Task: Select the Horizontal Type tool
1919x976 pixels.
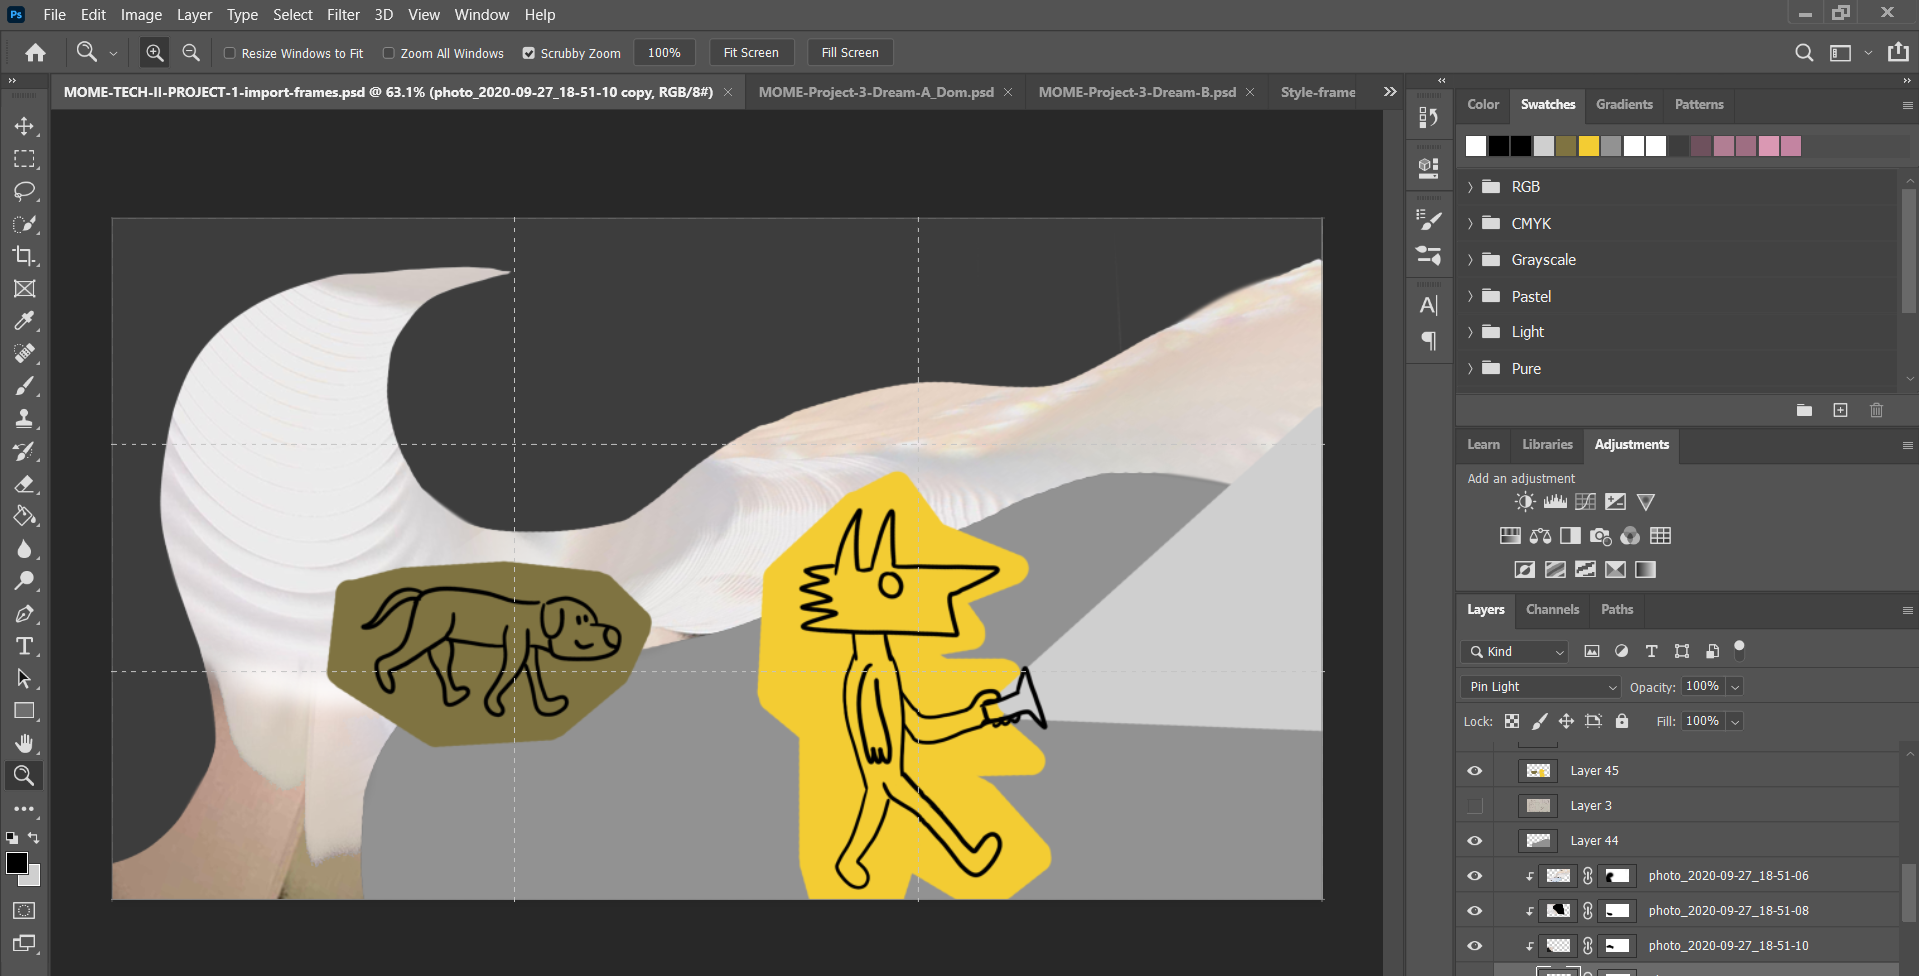Action: point(25,646)
